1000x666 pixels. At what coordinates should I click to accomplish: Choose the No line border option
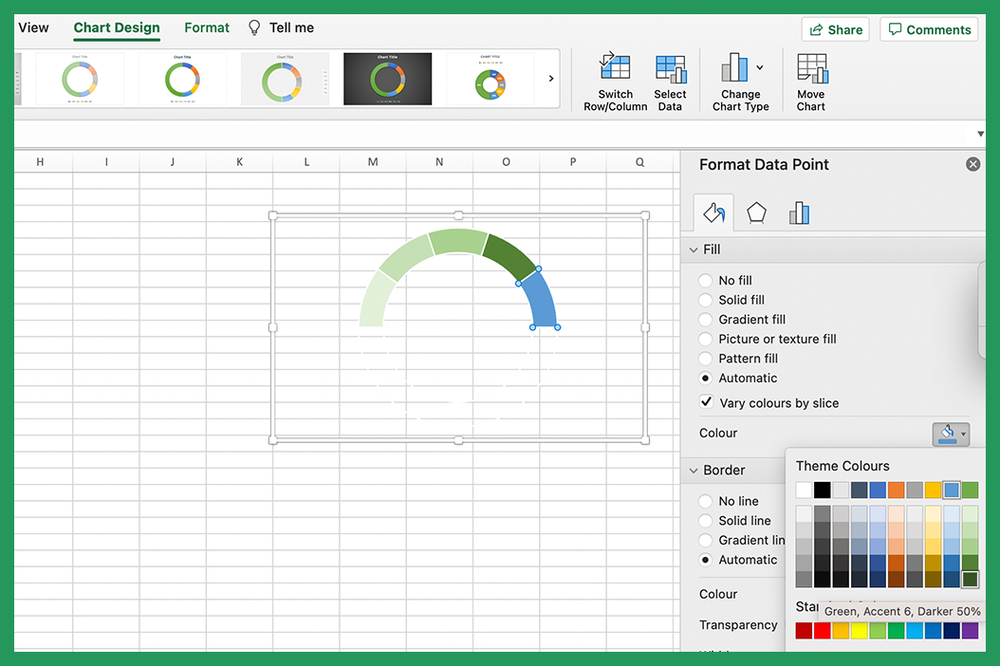pyautogui.click(x=705, y=501)
